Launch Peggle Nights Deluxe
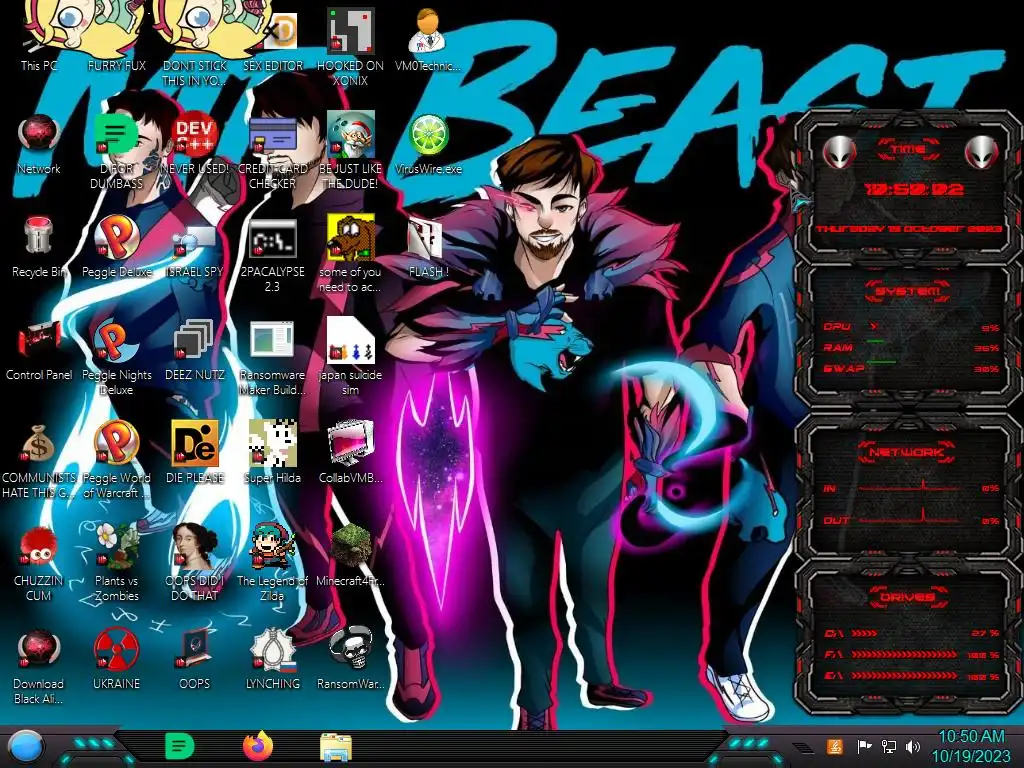The height and width of the screenshot is (768, 1024). click(117, 358)
